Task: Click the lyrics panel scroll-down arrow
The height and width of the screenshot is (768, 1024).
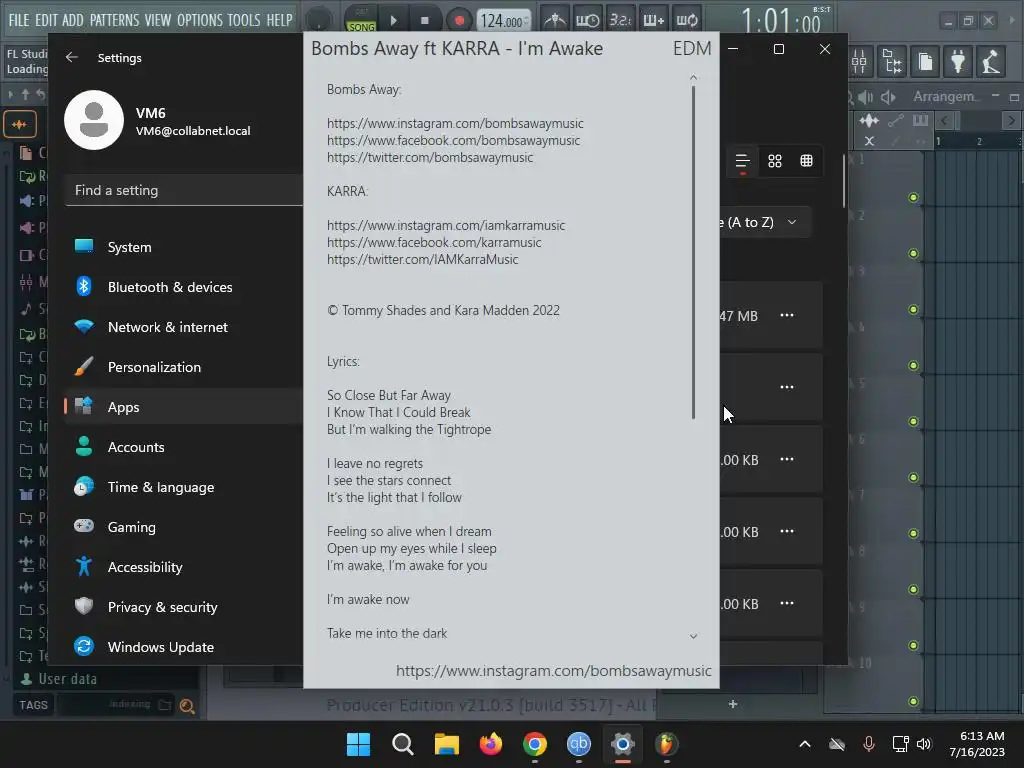Action: tap(694, 636)
